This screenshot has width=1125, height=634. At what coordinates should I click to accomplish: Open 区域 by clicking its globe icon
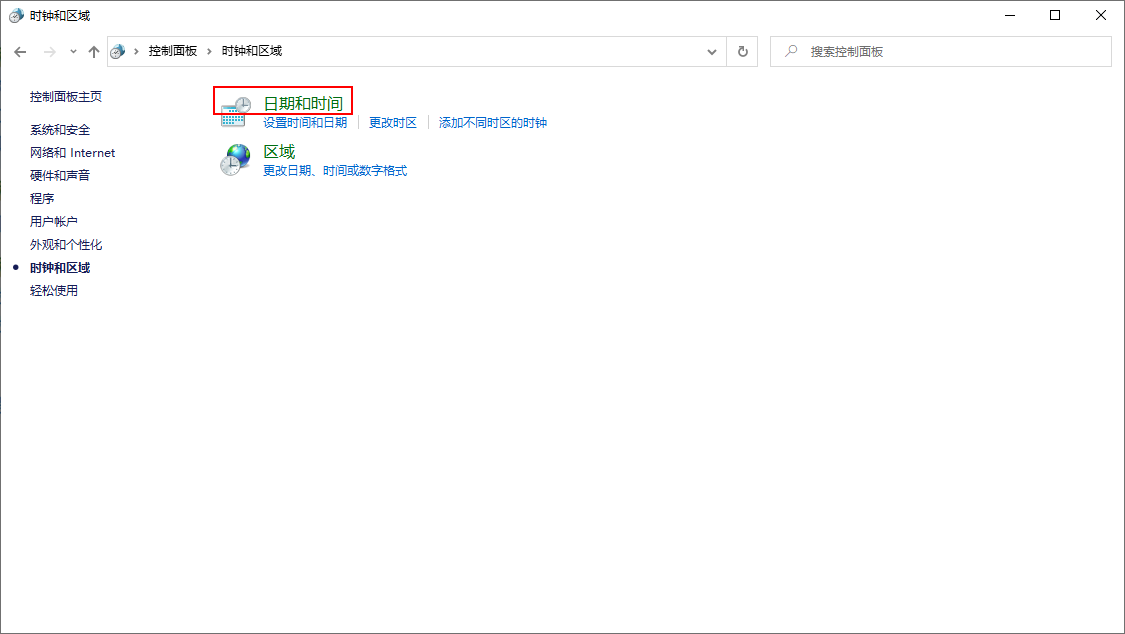[233, 158]
